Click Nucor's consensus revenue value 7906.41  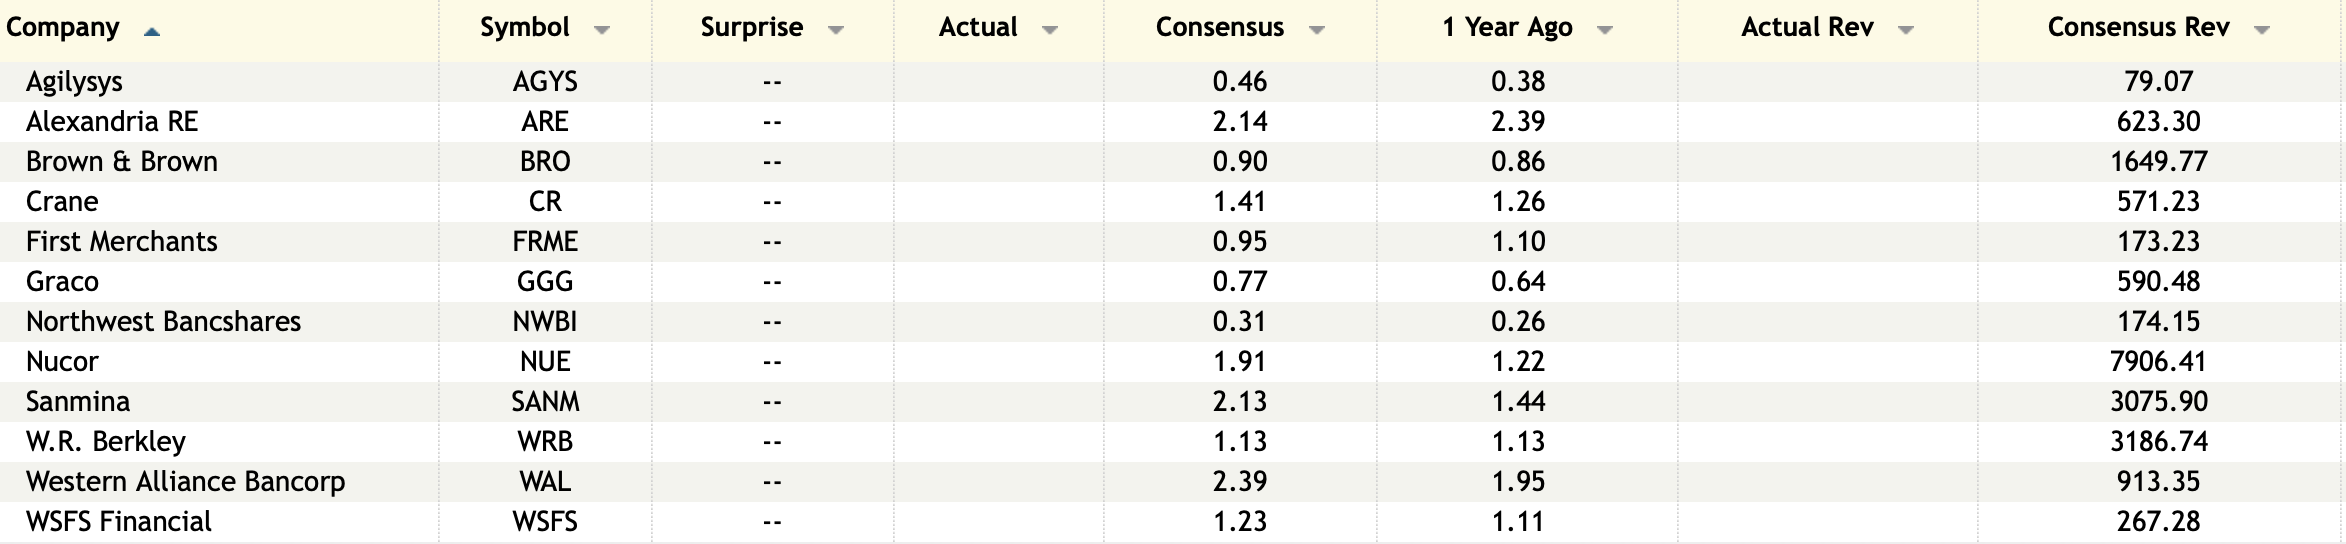(x=2158, y=361)
